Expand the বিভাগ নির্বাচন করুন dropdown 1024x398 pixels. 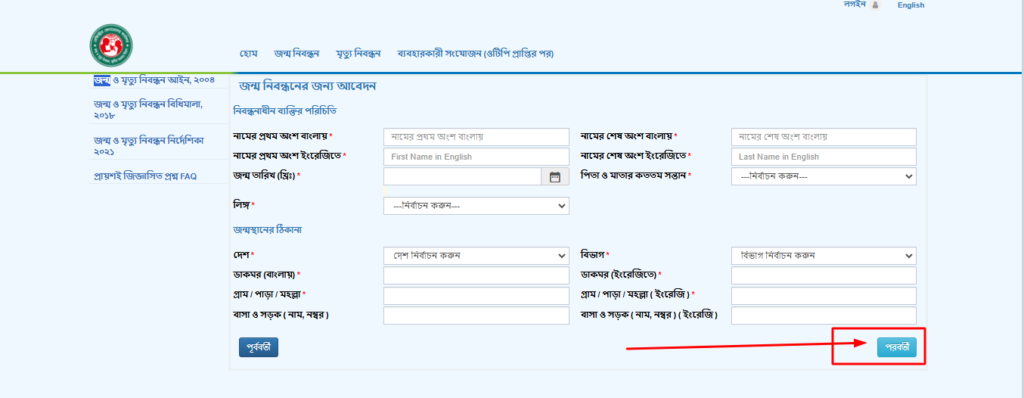(x=824, y=256)
